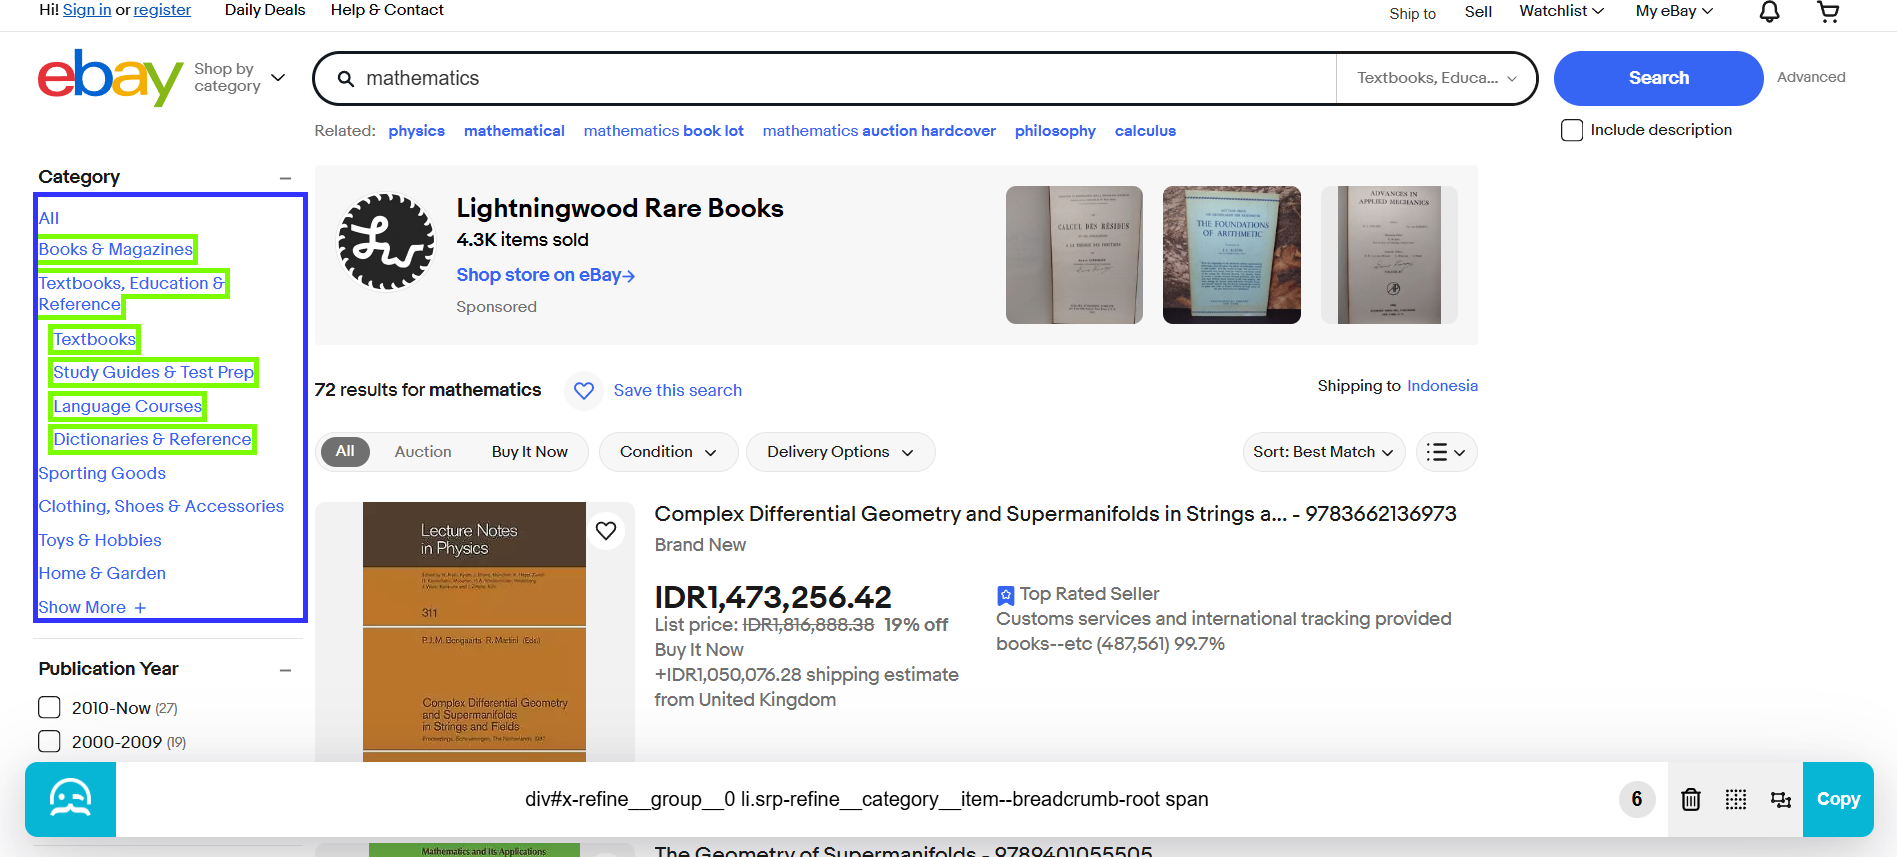Click the Indonesia shipping location link
Screen dimensions: 1897x857
point(1442,386)
